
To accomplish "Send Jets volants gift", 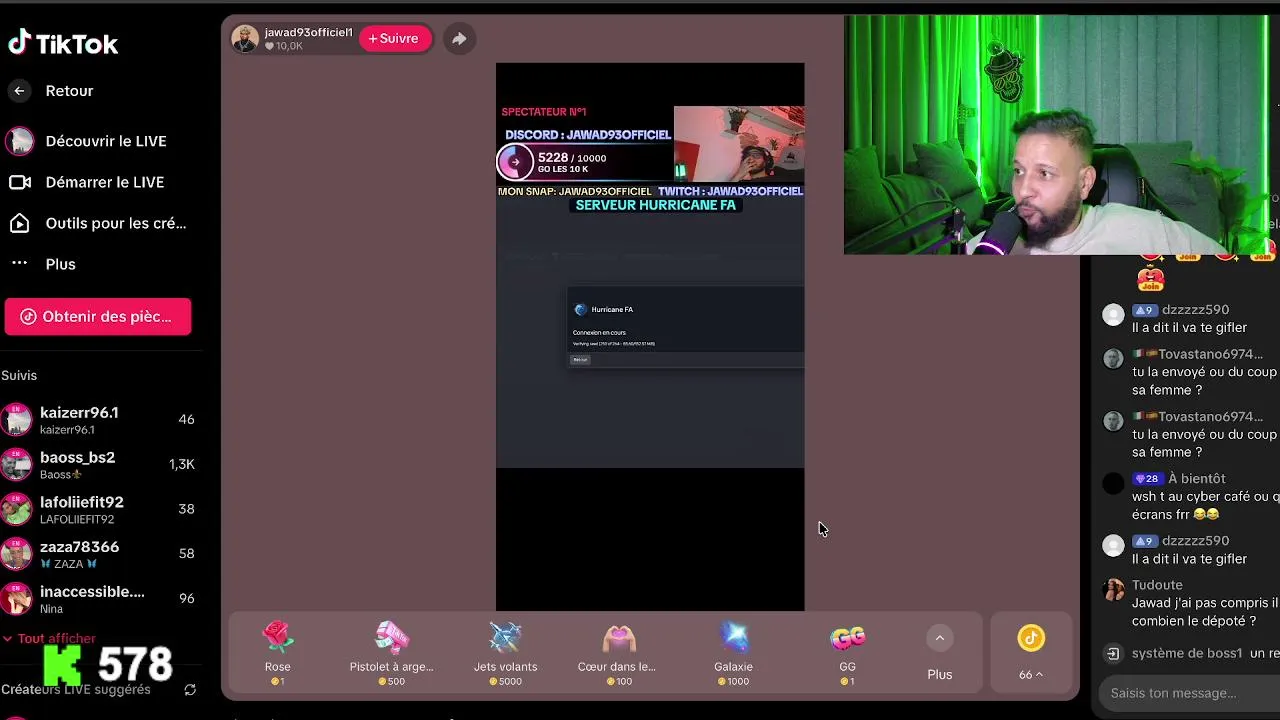I will 505,652.
